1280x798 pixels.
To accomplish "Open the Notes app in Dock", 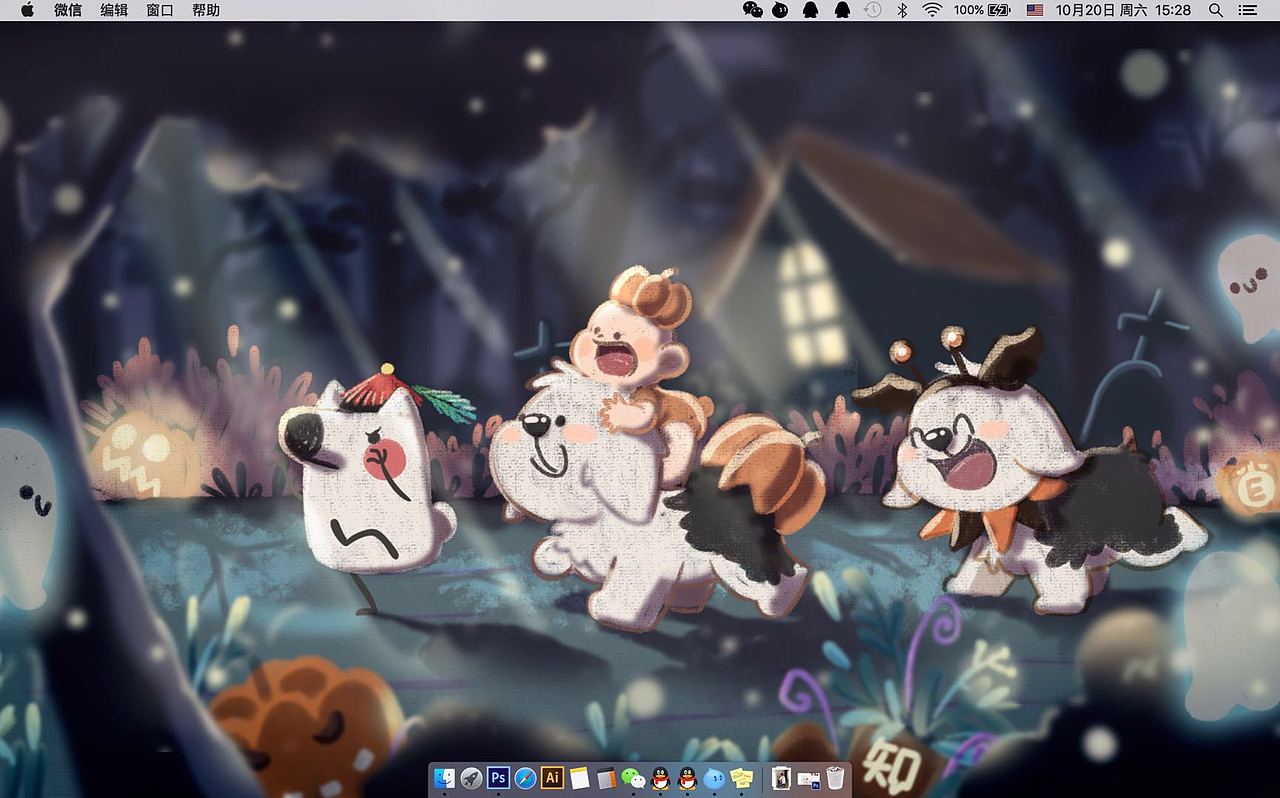I will [x=579, y=778].
